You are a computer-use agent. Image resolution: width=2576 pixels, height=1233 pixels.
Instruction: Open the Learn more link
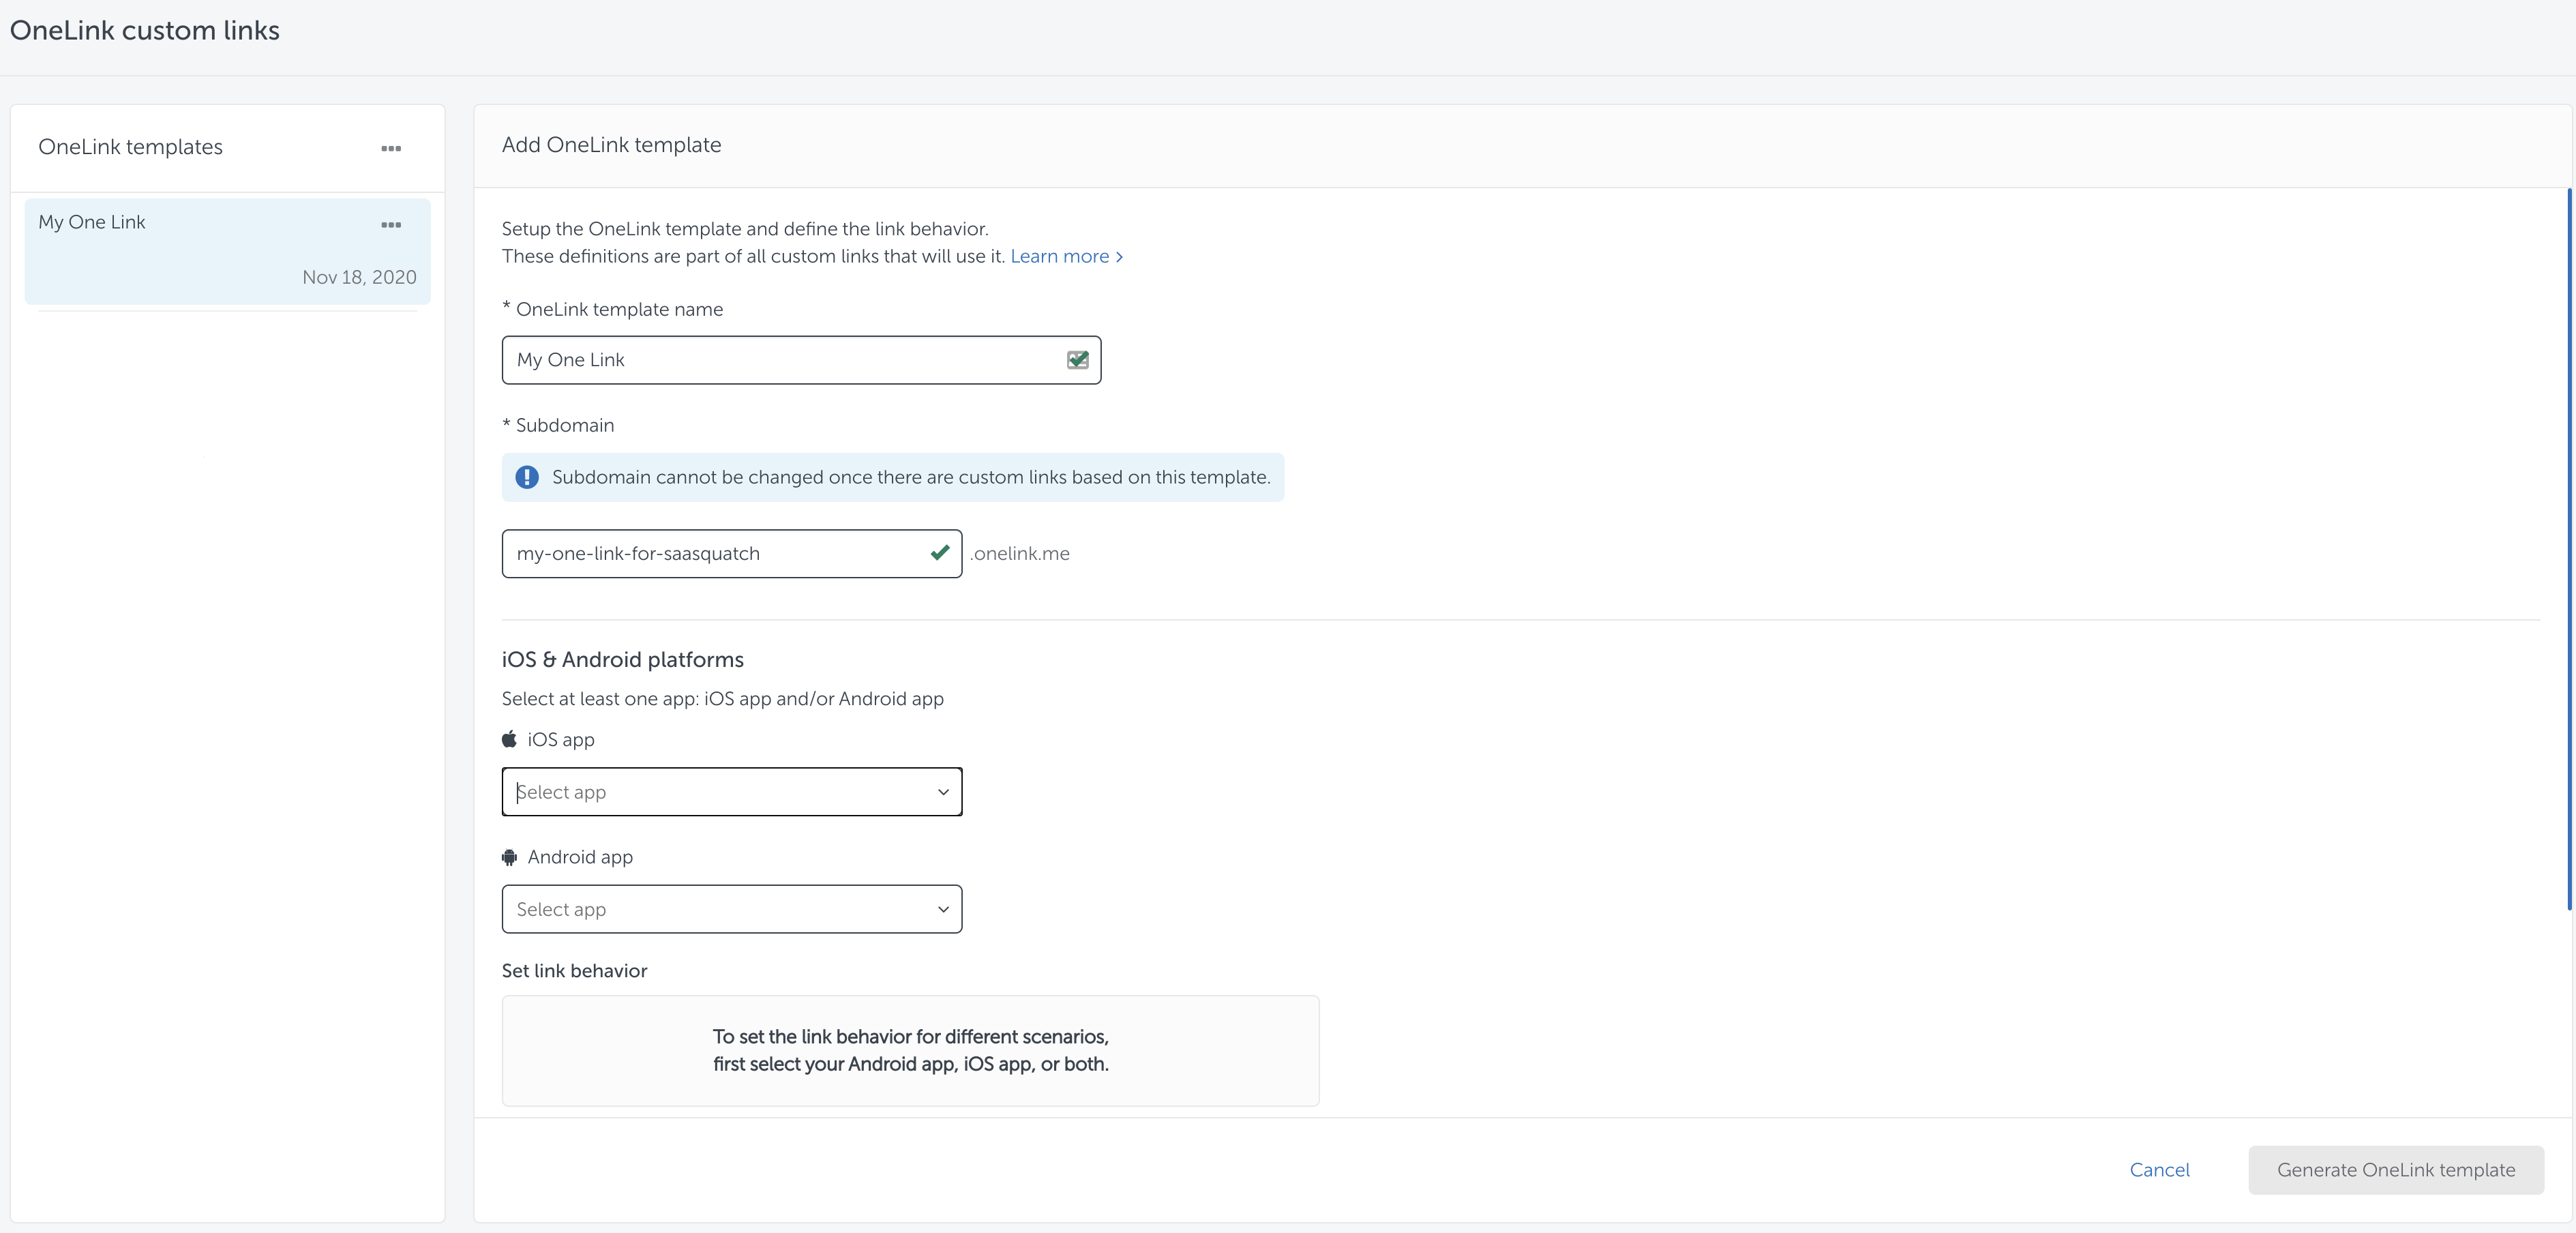click(x=1059, y=256)
